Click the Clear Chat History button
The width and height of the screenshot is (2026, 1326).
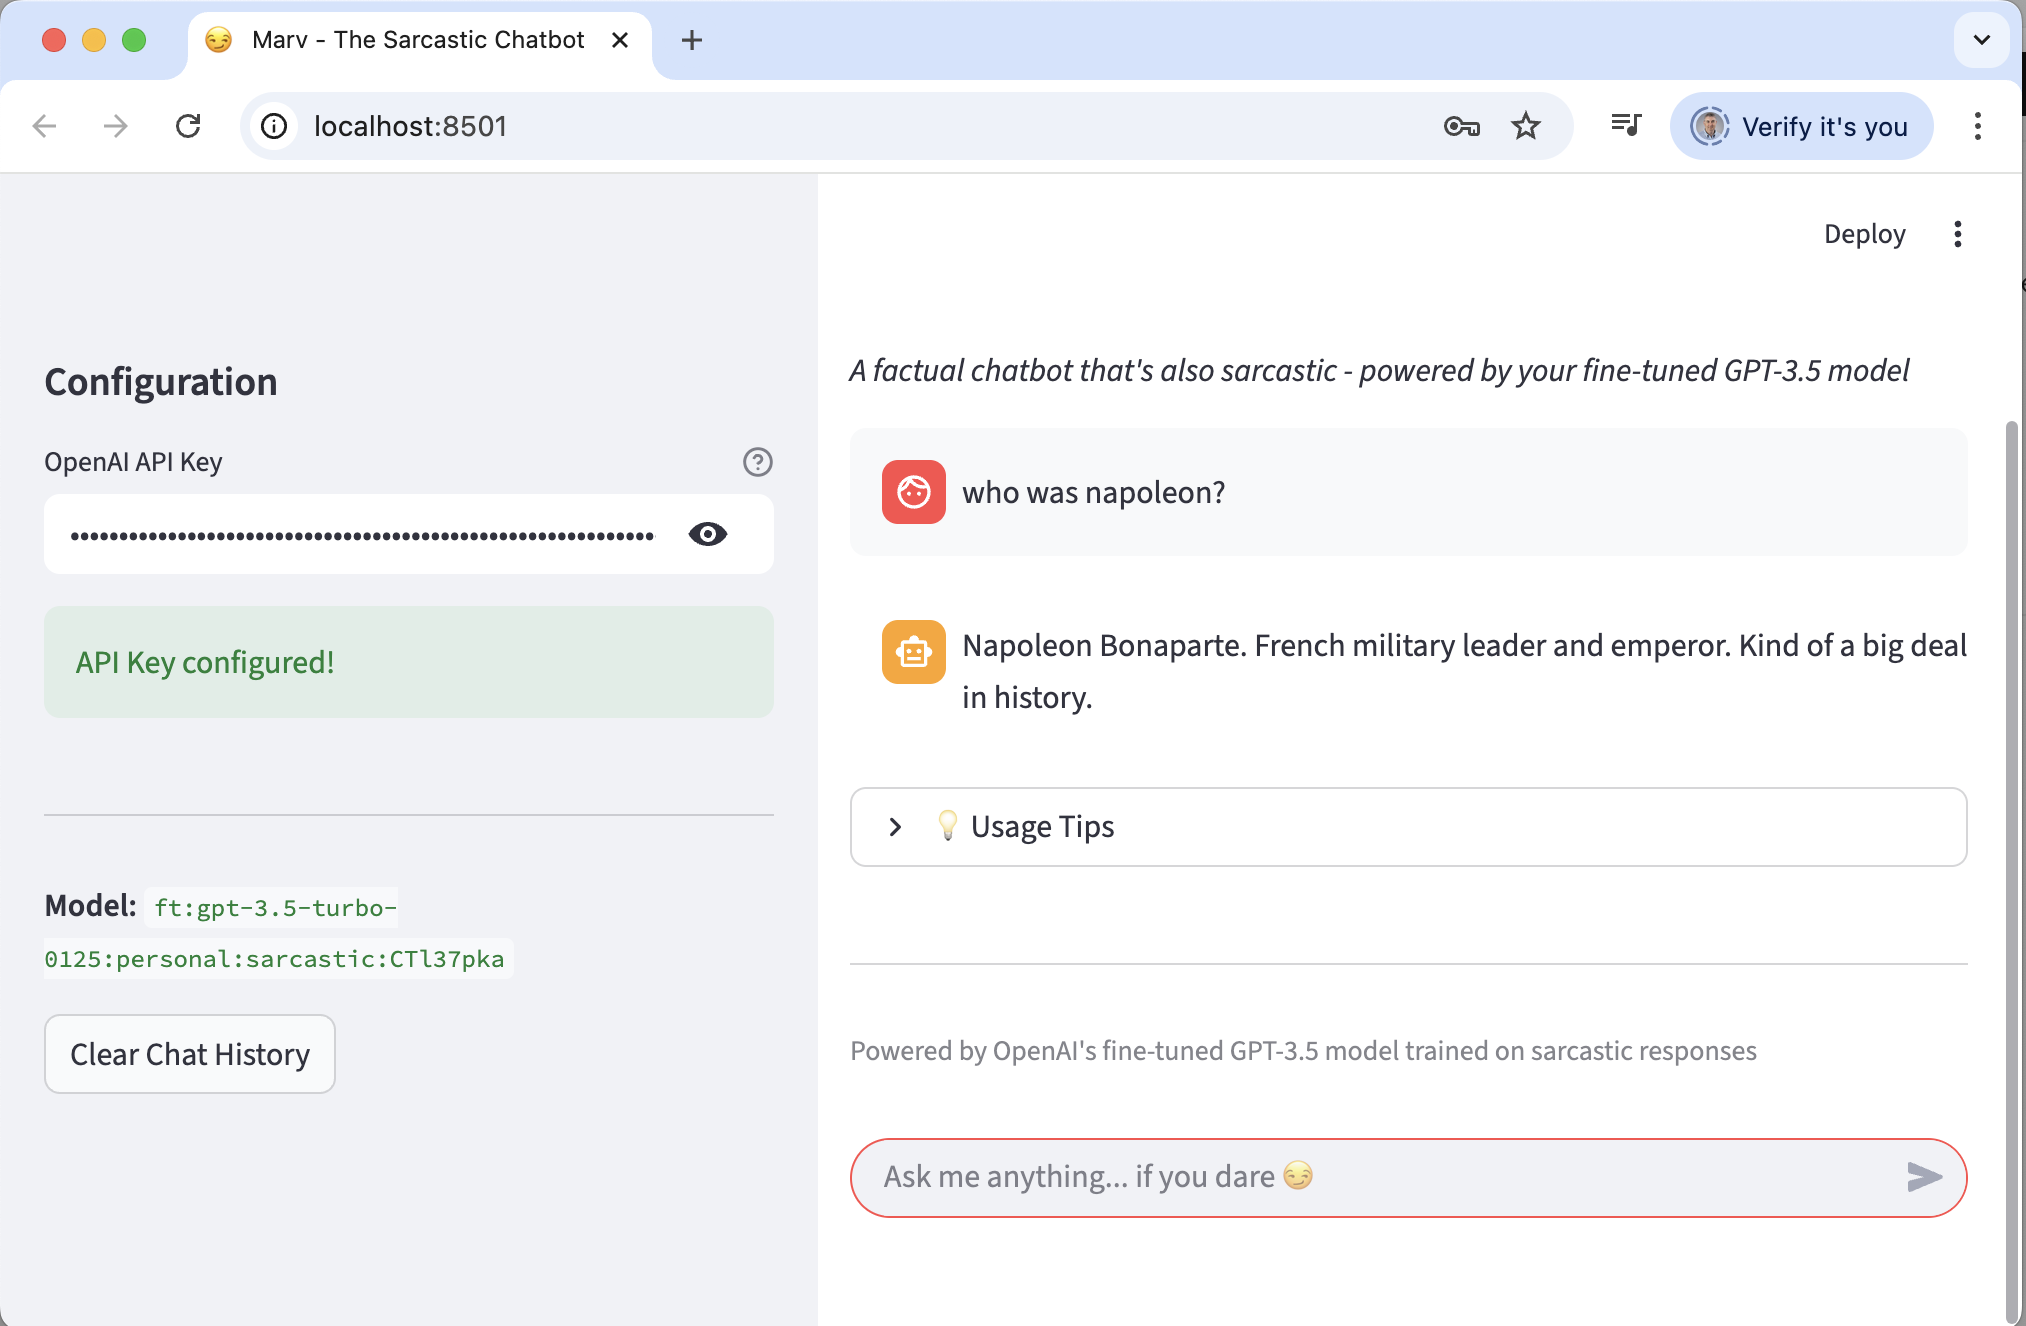point(190,1054)
